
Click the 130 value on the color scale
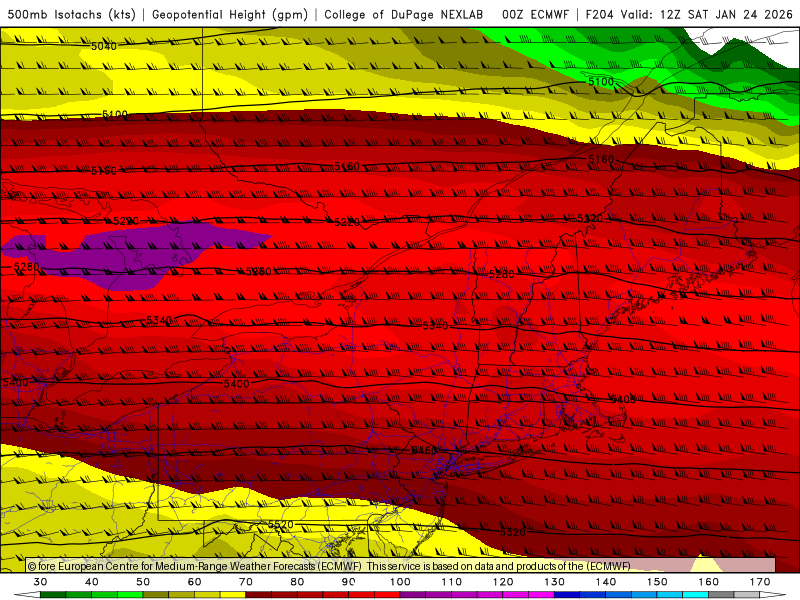(x=554, y=582)
